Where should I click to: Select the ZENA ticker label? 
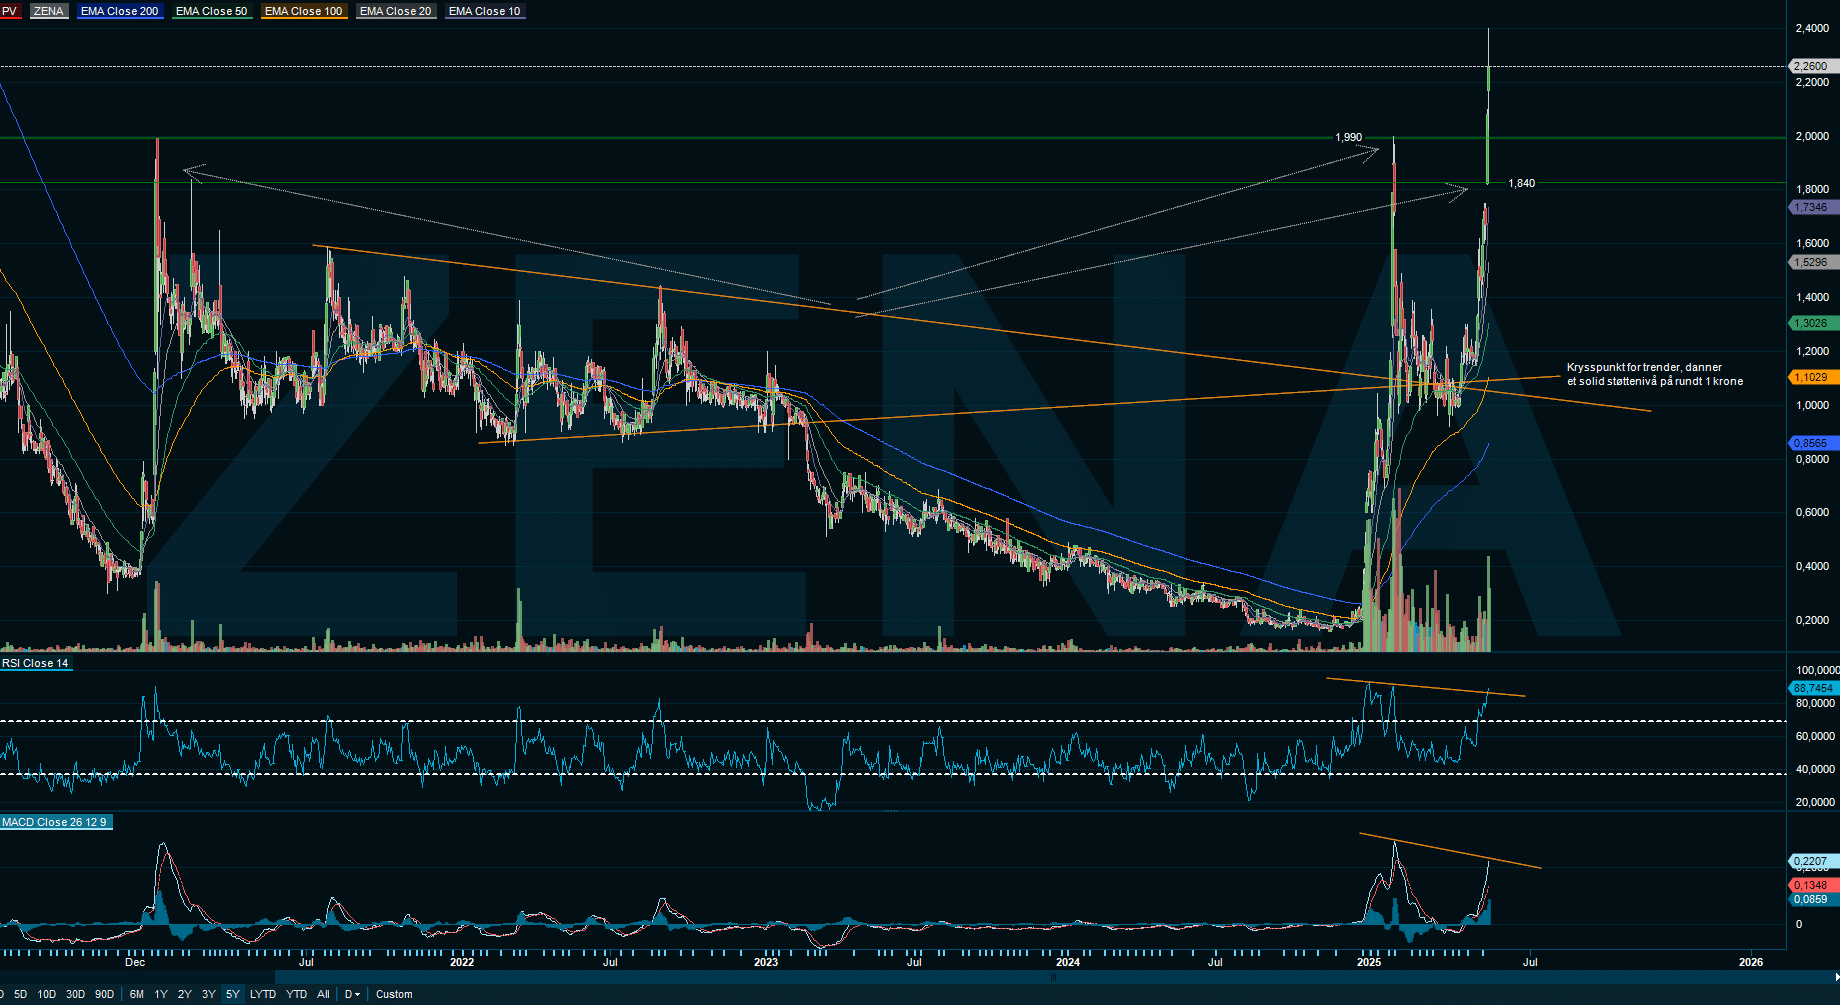[48, 11]
